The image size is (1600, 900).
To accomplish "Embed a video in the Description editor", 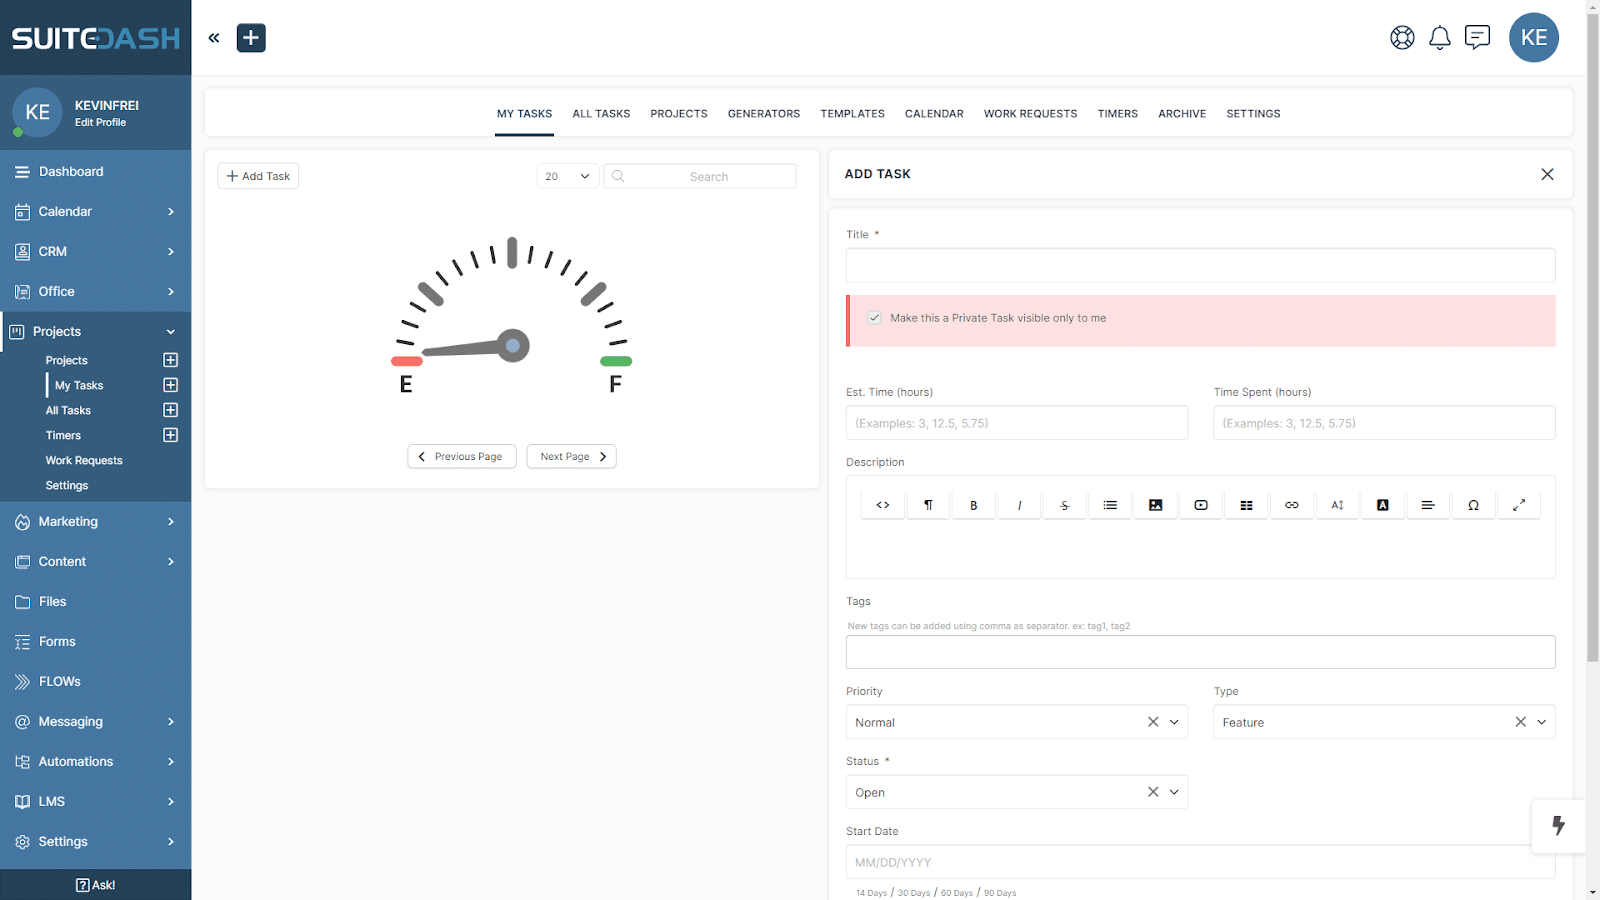I will (x=1200, y=504).
